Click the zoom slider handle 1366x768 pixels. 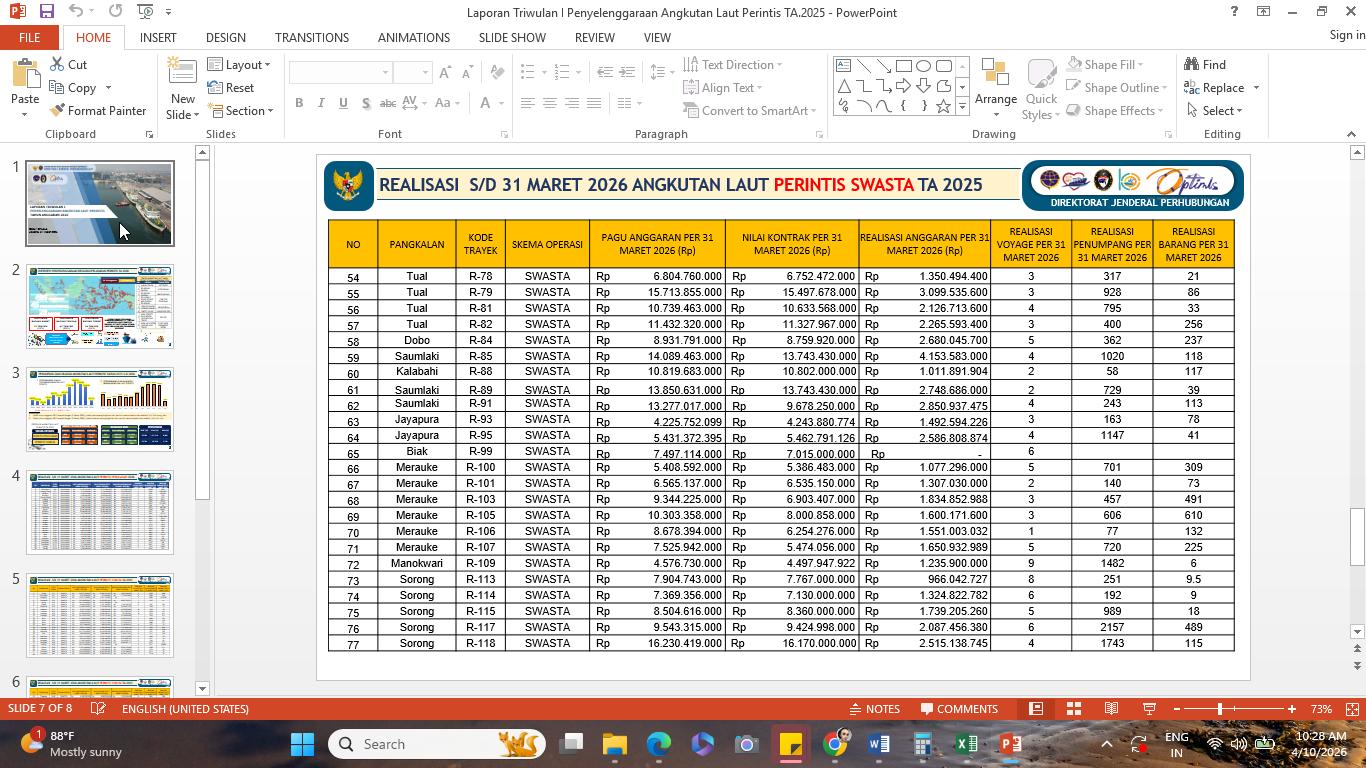tap(1219, 709)
